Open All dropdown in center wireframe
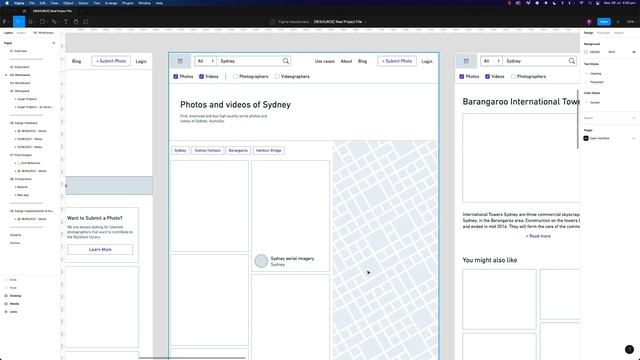Screen dimensions: 640x360 click(x=205, y=61)
